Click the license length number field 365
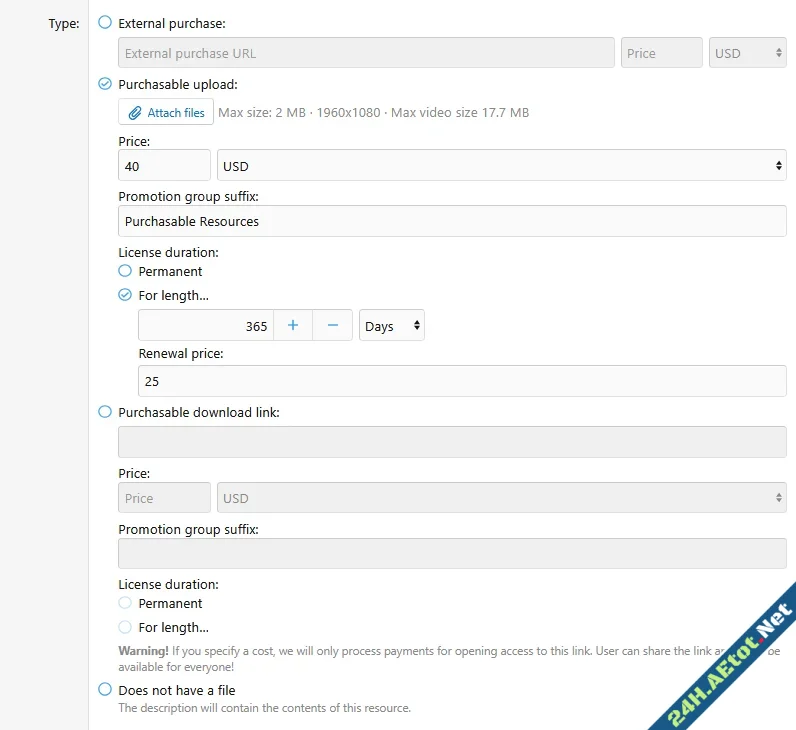Viewport: 796px width, 730px height. [205, 326]
